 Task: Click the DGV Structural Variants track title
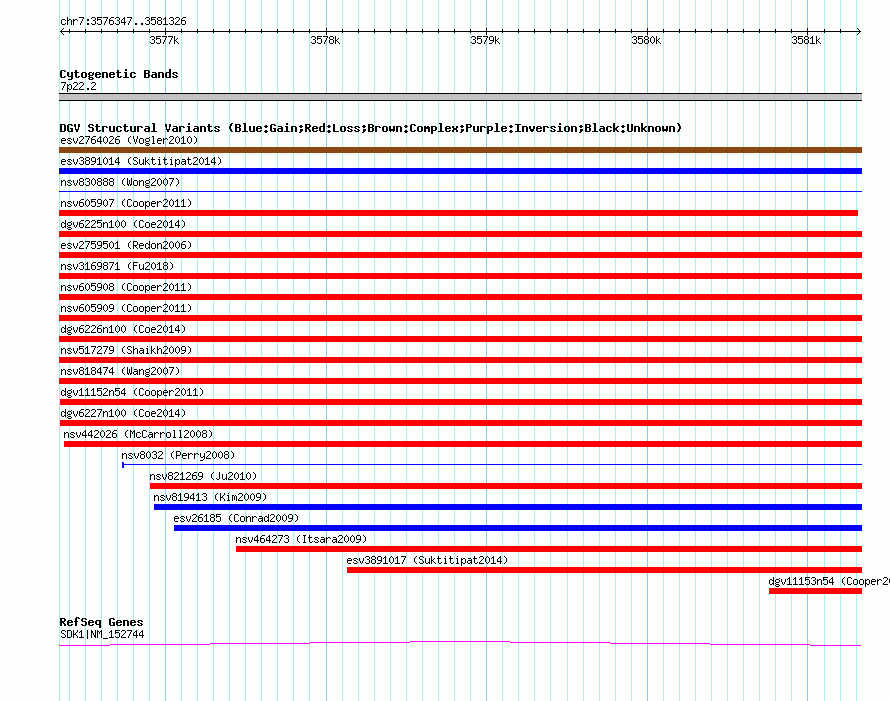pyautogui.click(x=371, y=128)
